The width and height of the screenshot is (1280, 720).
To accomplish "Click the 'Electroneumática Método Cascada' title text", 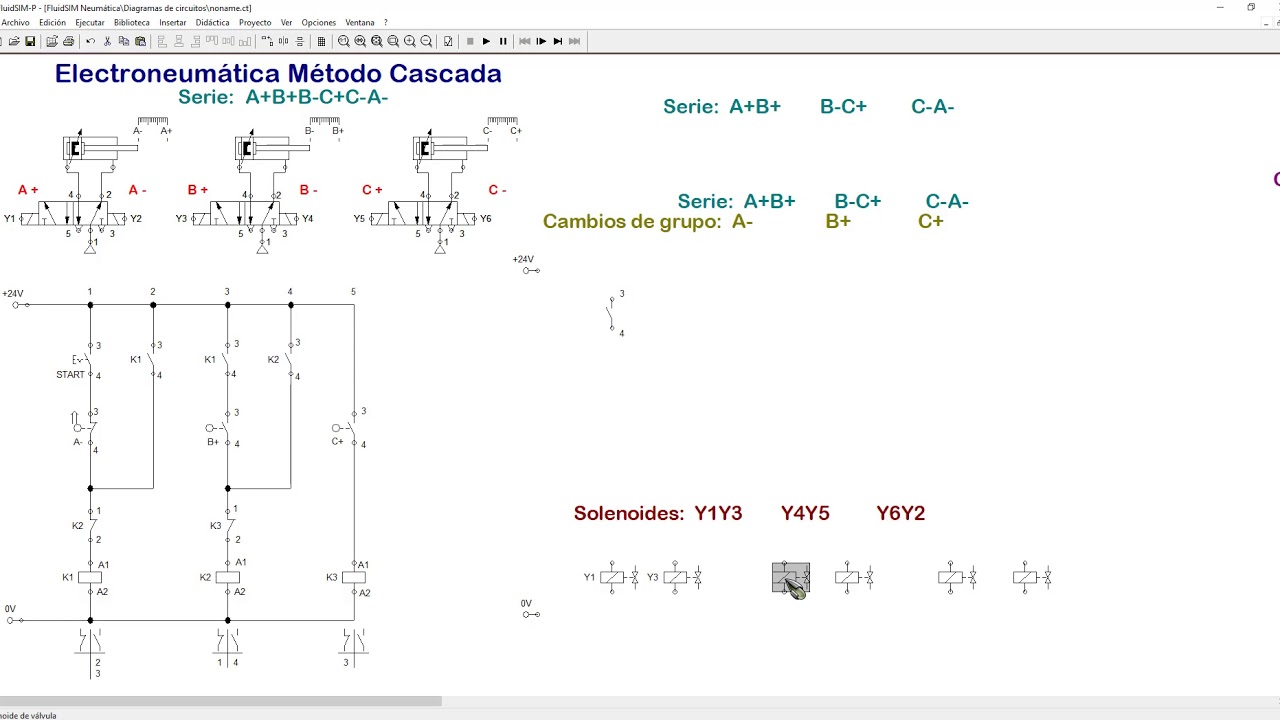I will pos(278,73).
